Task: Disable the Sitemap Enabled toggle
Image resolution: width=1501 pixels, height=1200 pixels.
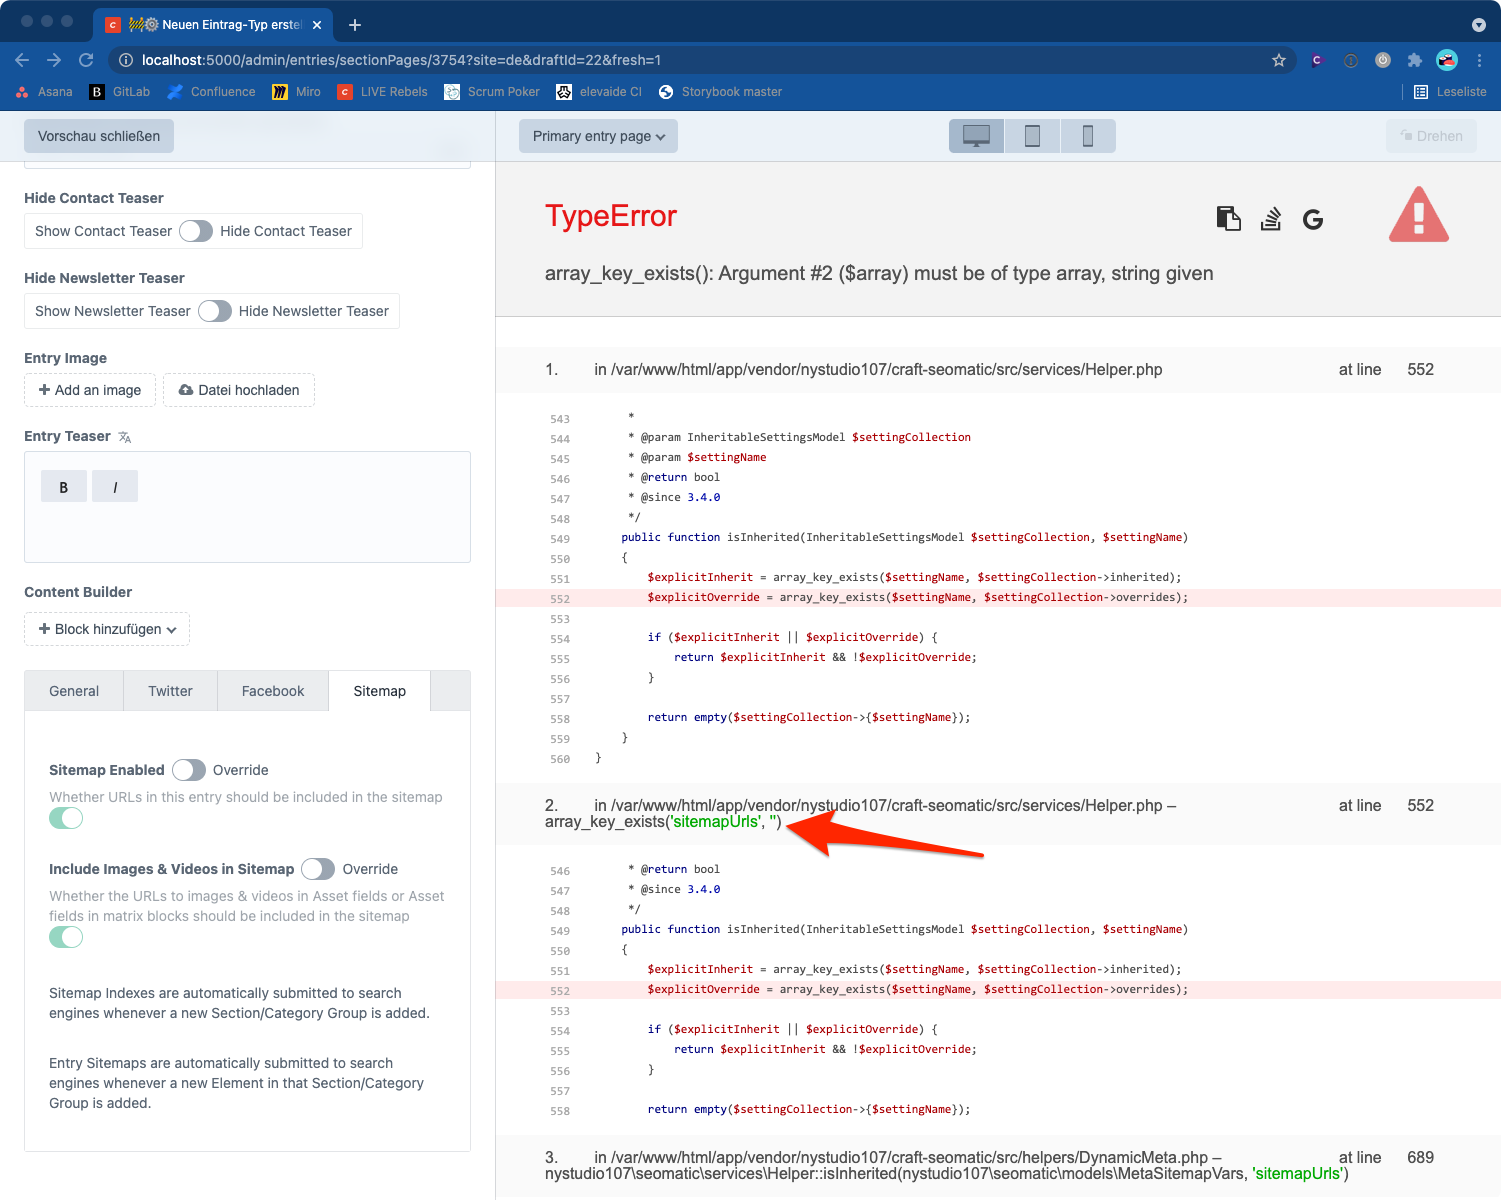Action: click(x=65, y=818)
